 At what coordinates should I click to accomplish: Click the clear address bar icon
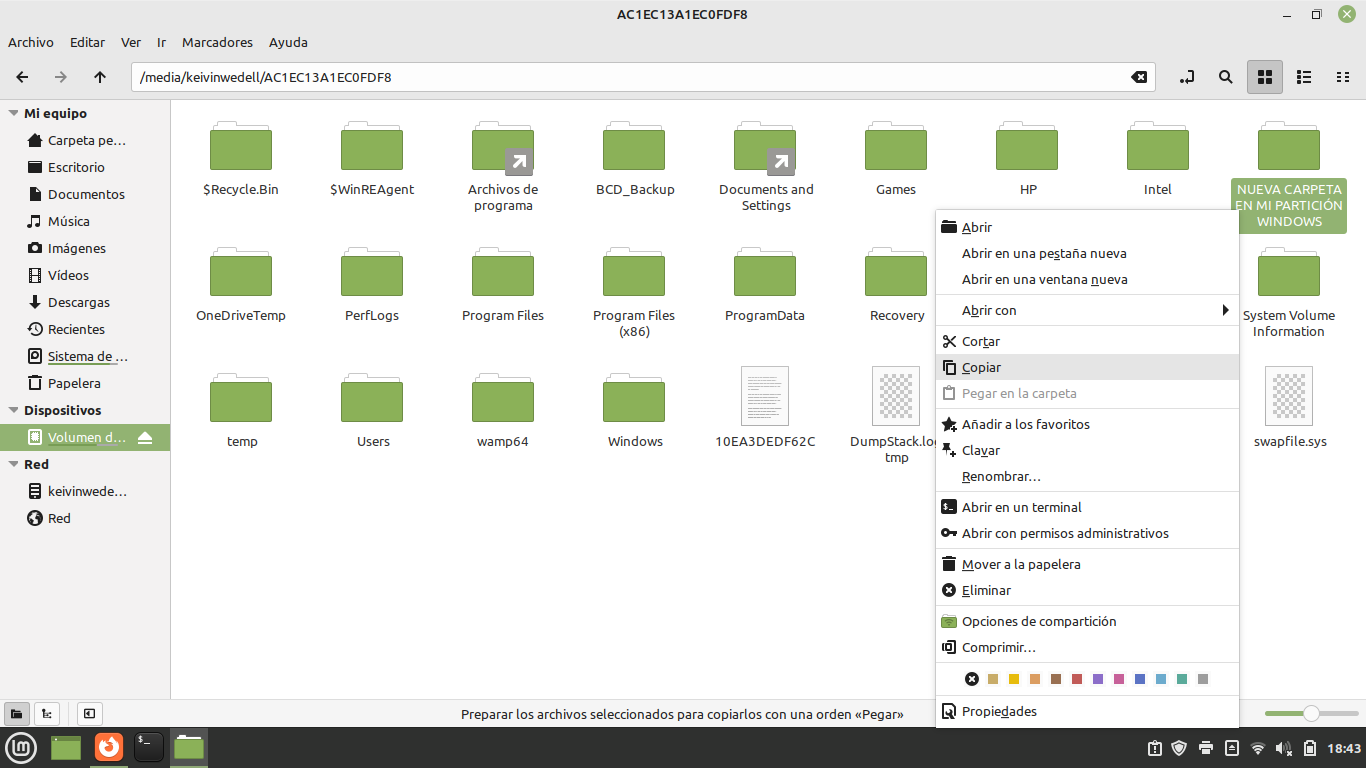point(1139,77)
